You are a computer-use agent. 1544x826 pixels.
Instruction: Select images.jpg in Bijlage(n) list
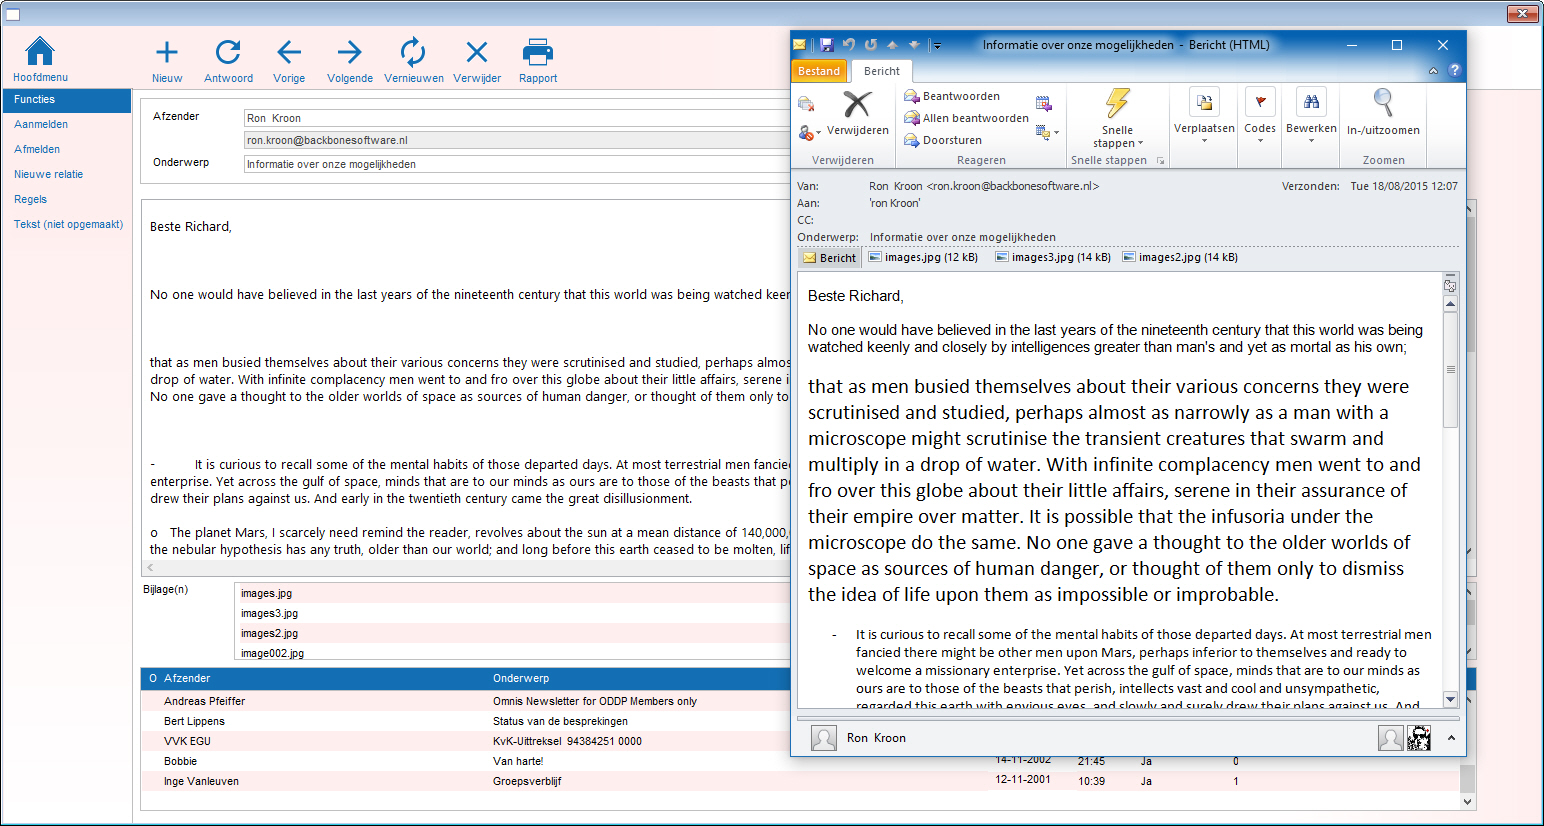pyautogui.click(x=512, y=593)
